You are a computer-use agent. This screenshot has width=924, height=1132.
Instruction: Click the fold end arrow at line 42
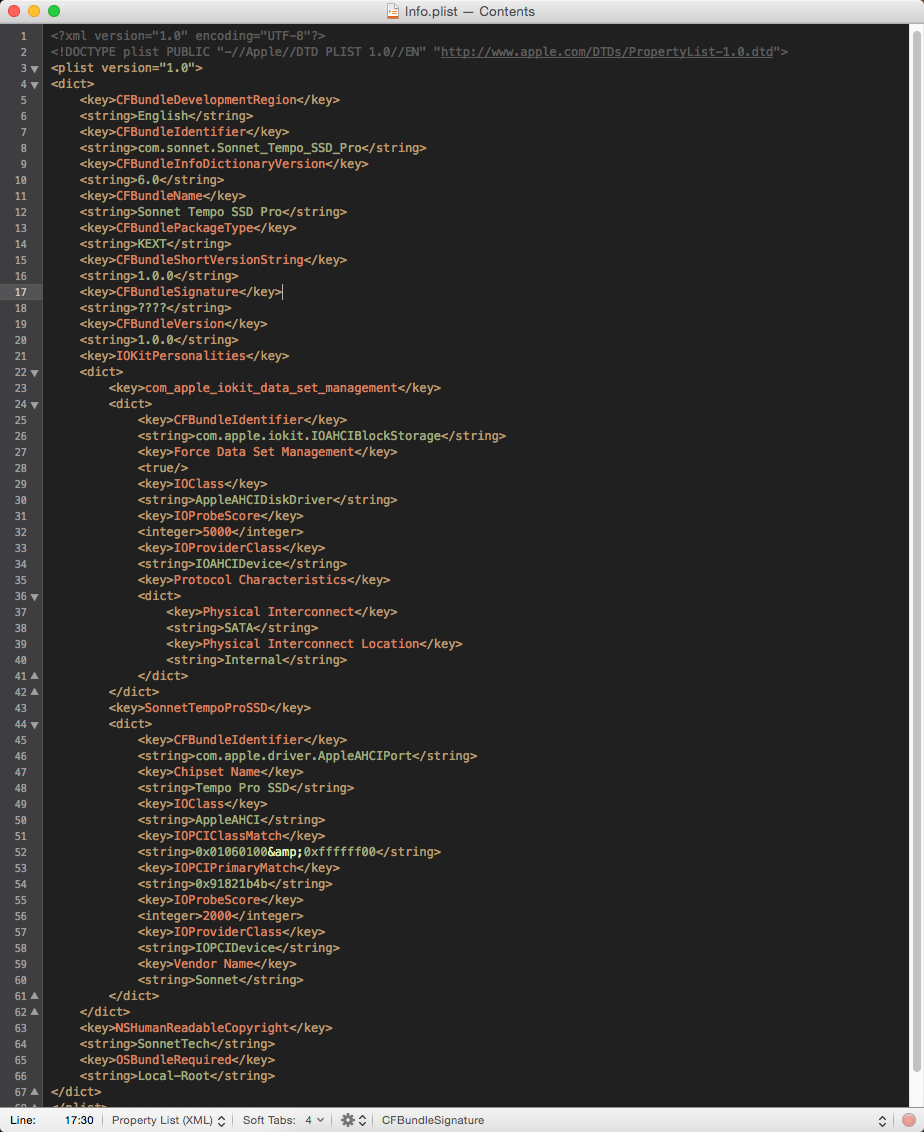coord(34,692)
